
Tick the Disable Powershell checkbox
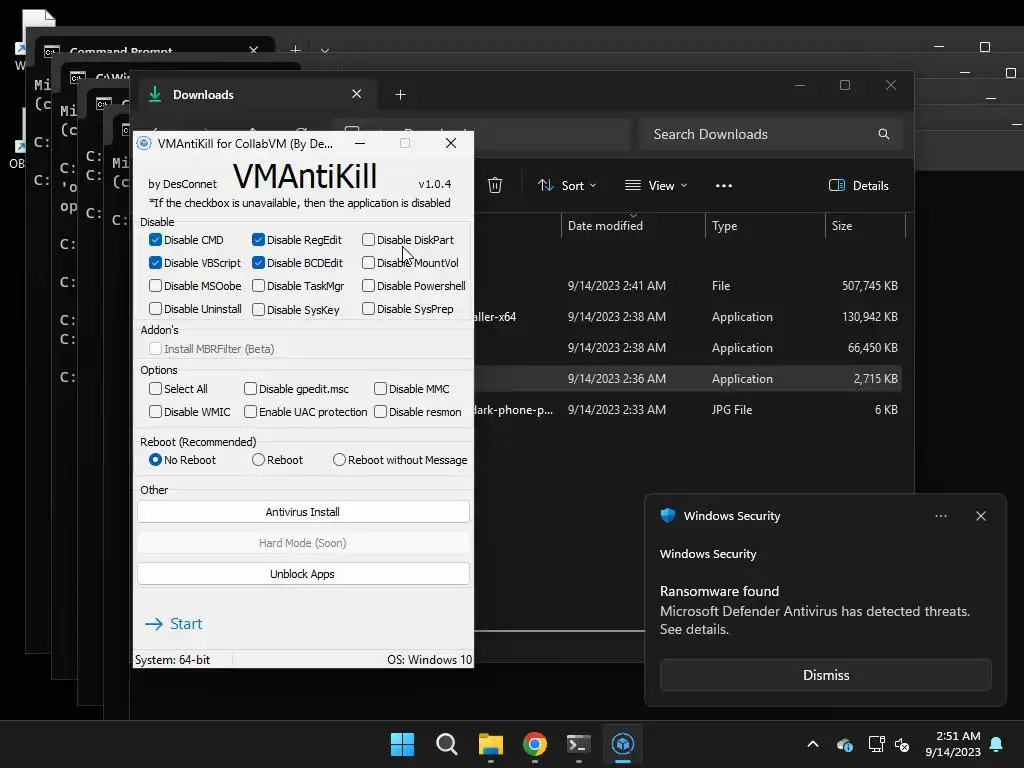click(368, 285)
